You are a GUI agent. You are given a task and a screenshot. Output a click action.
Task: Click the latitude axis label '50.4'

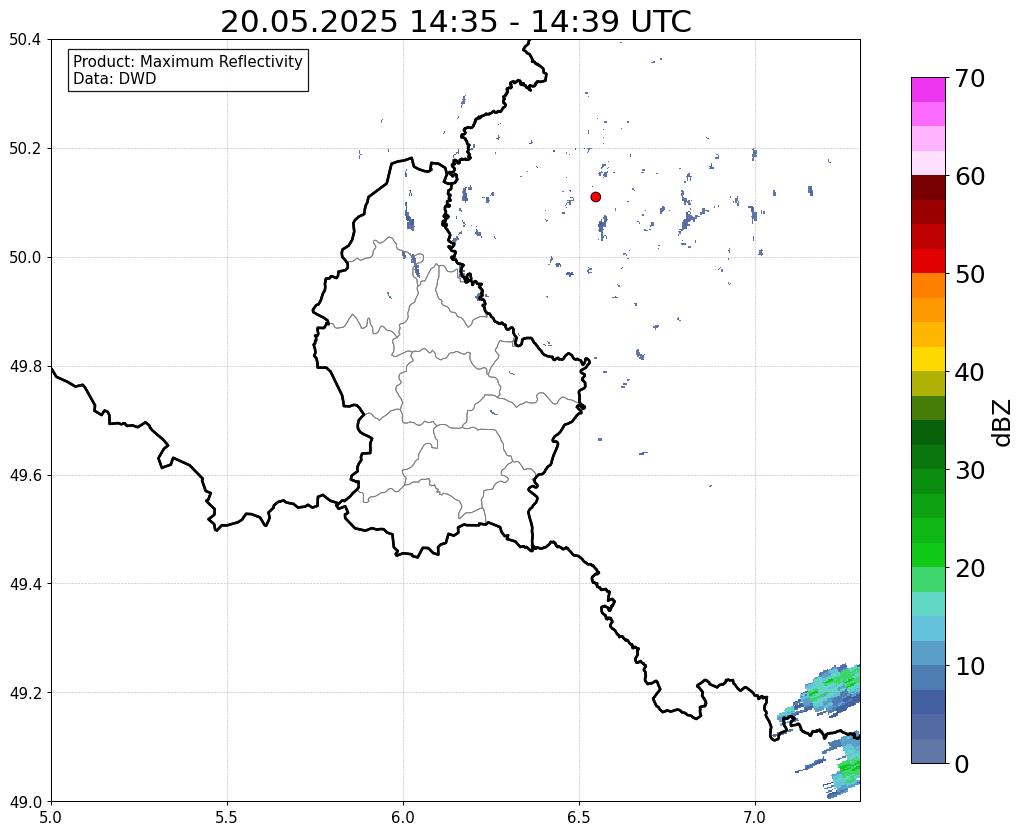click(25, 40)
